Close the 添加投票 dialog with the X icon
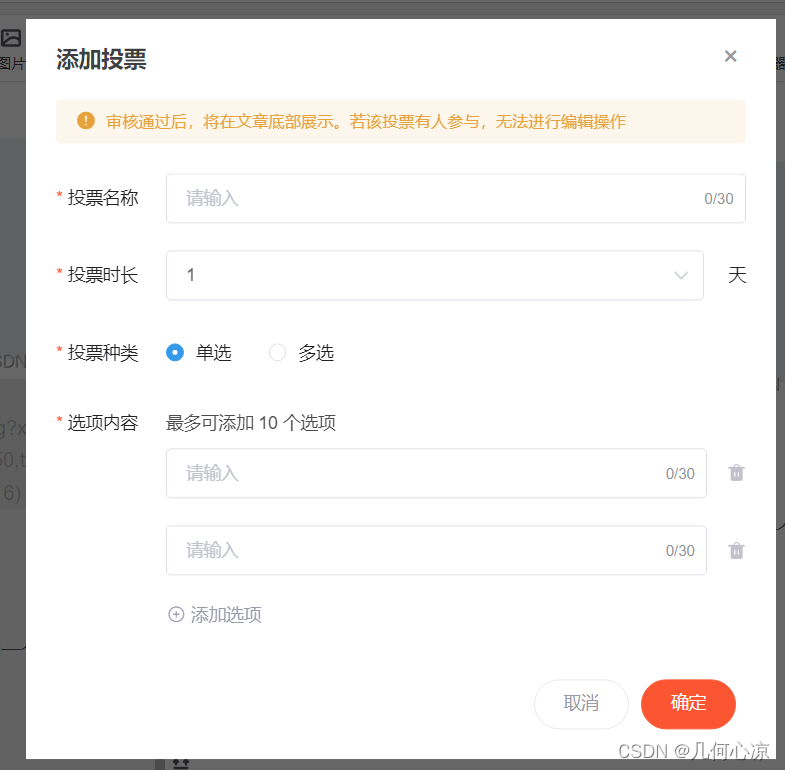 point(730,56)
